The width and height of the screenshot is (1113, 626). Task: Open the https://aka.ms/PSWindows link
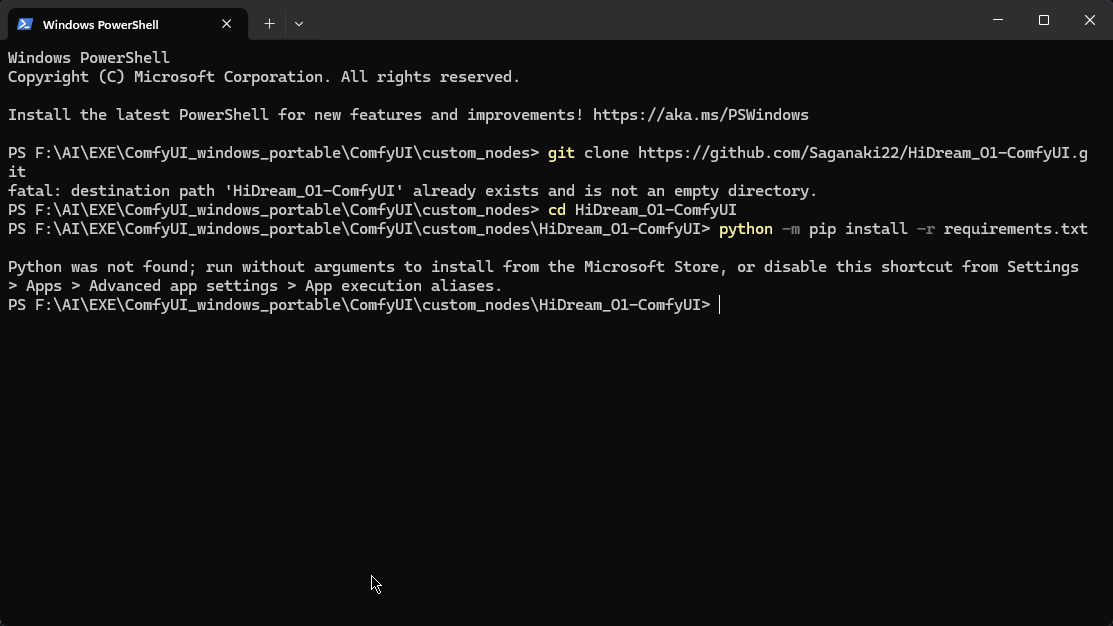click(701, 115)
